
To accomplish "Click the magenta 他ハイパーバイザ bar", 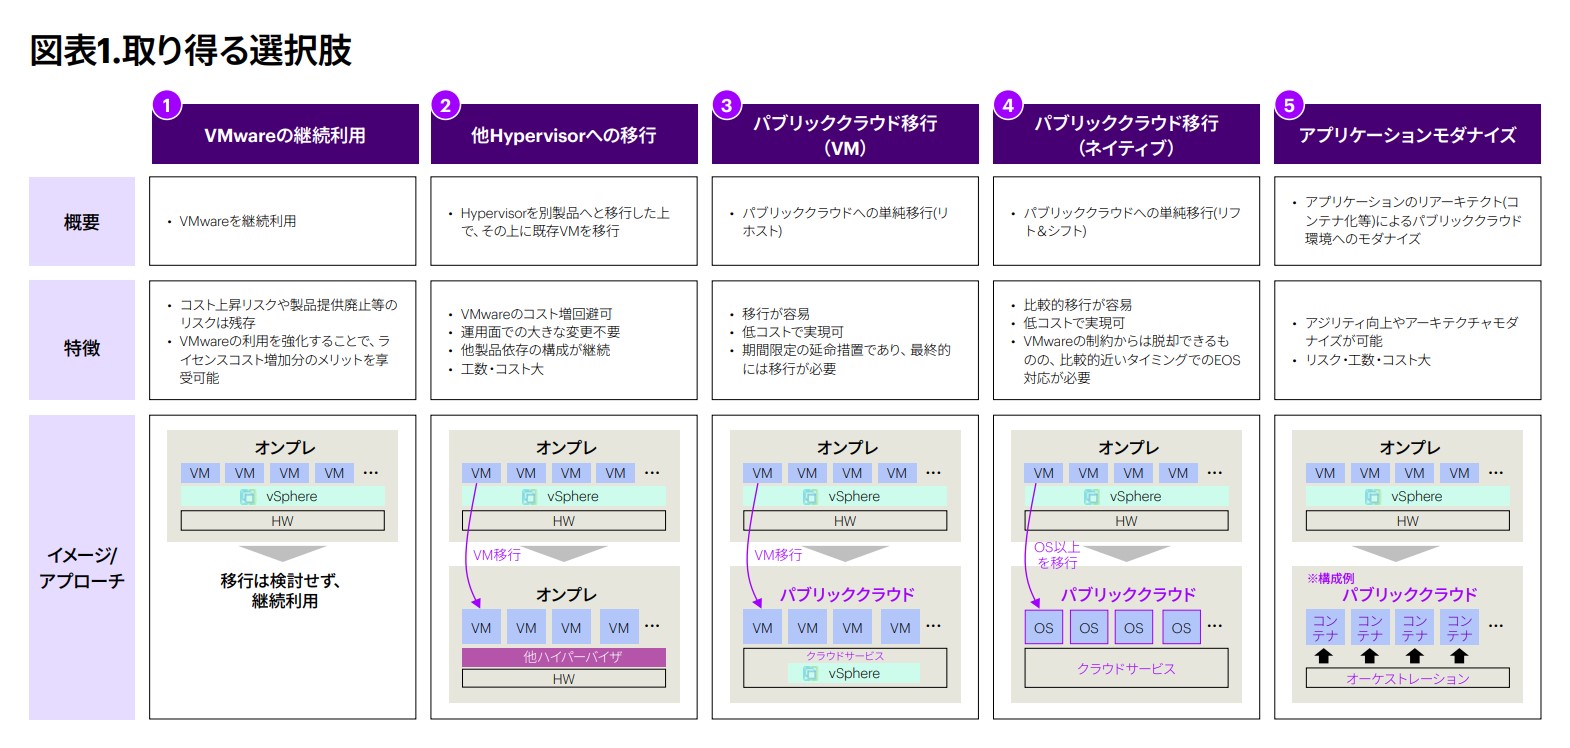I will pyautogui.click(x=564, y=657).
